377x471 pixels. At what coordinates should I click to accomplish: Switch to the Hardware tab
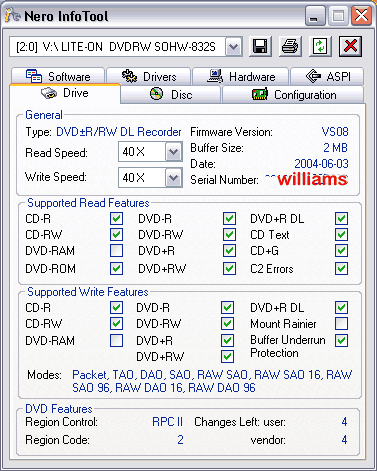[241, 76]
